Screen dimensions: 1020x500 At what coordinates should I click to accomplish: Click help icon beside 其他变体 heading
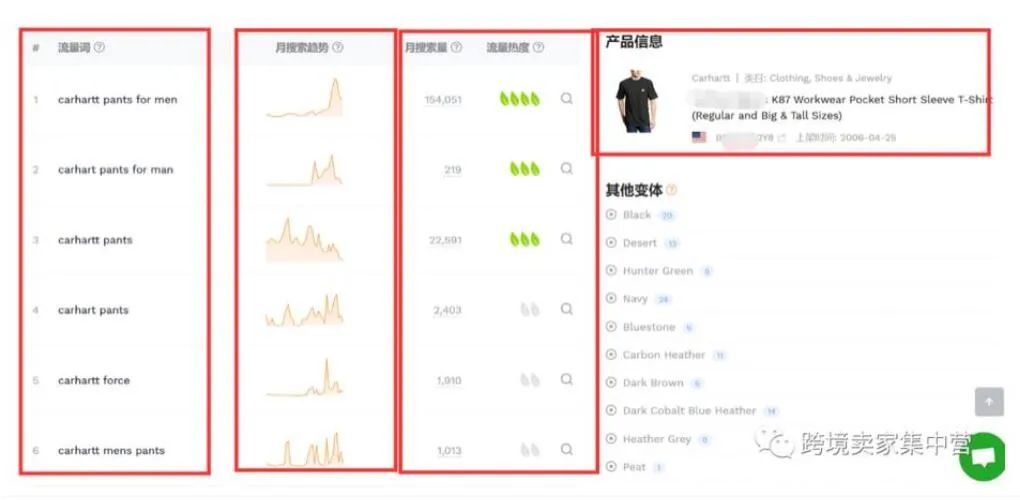[x=671, y=190]
